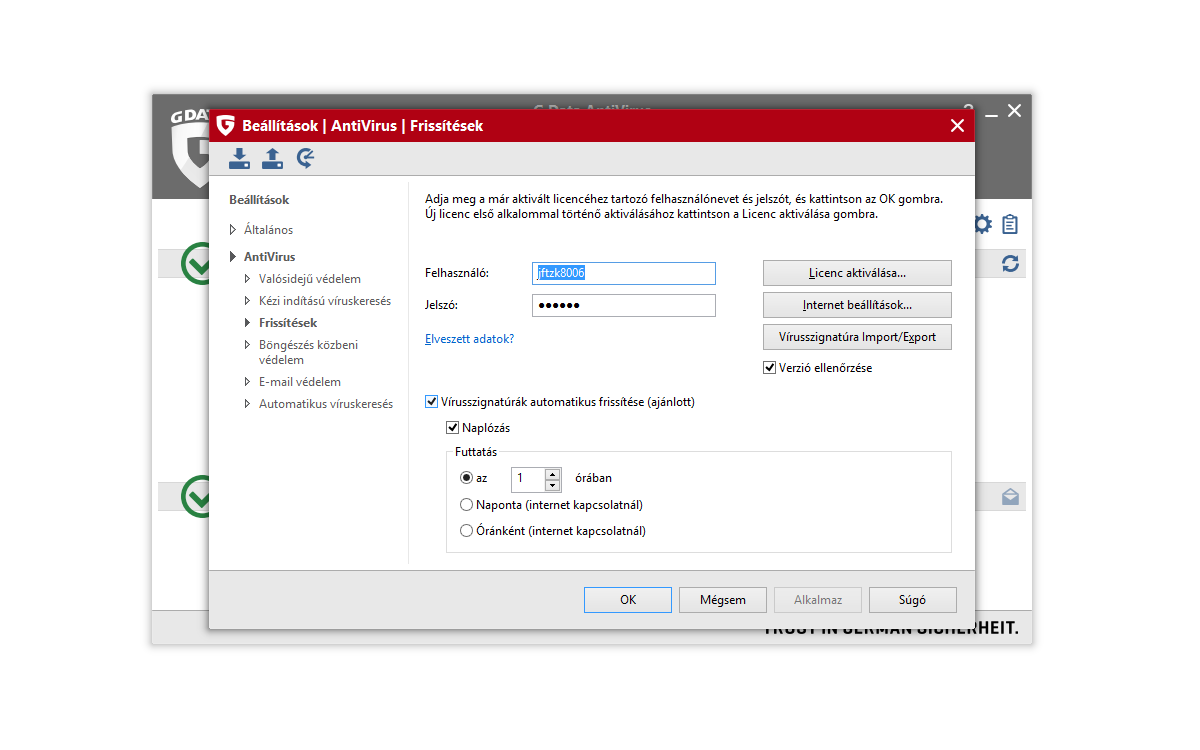The image size is (1200, 750).
Task: Select Naponta (internet kapcsolatnál) radio button
Action: [466, 505]
